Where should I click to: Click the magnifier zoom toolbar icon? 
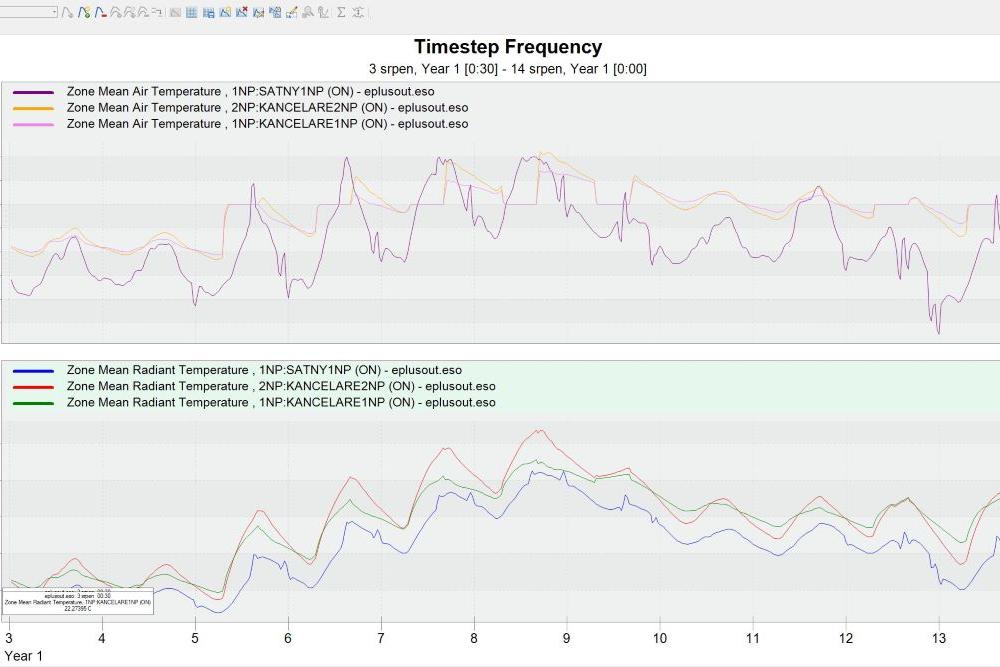tap(307, 13)
